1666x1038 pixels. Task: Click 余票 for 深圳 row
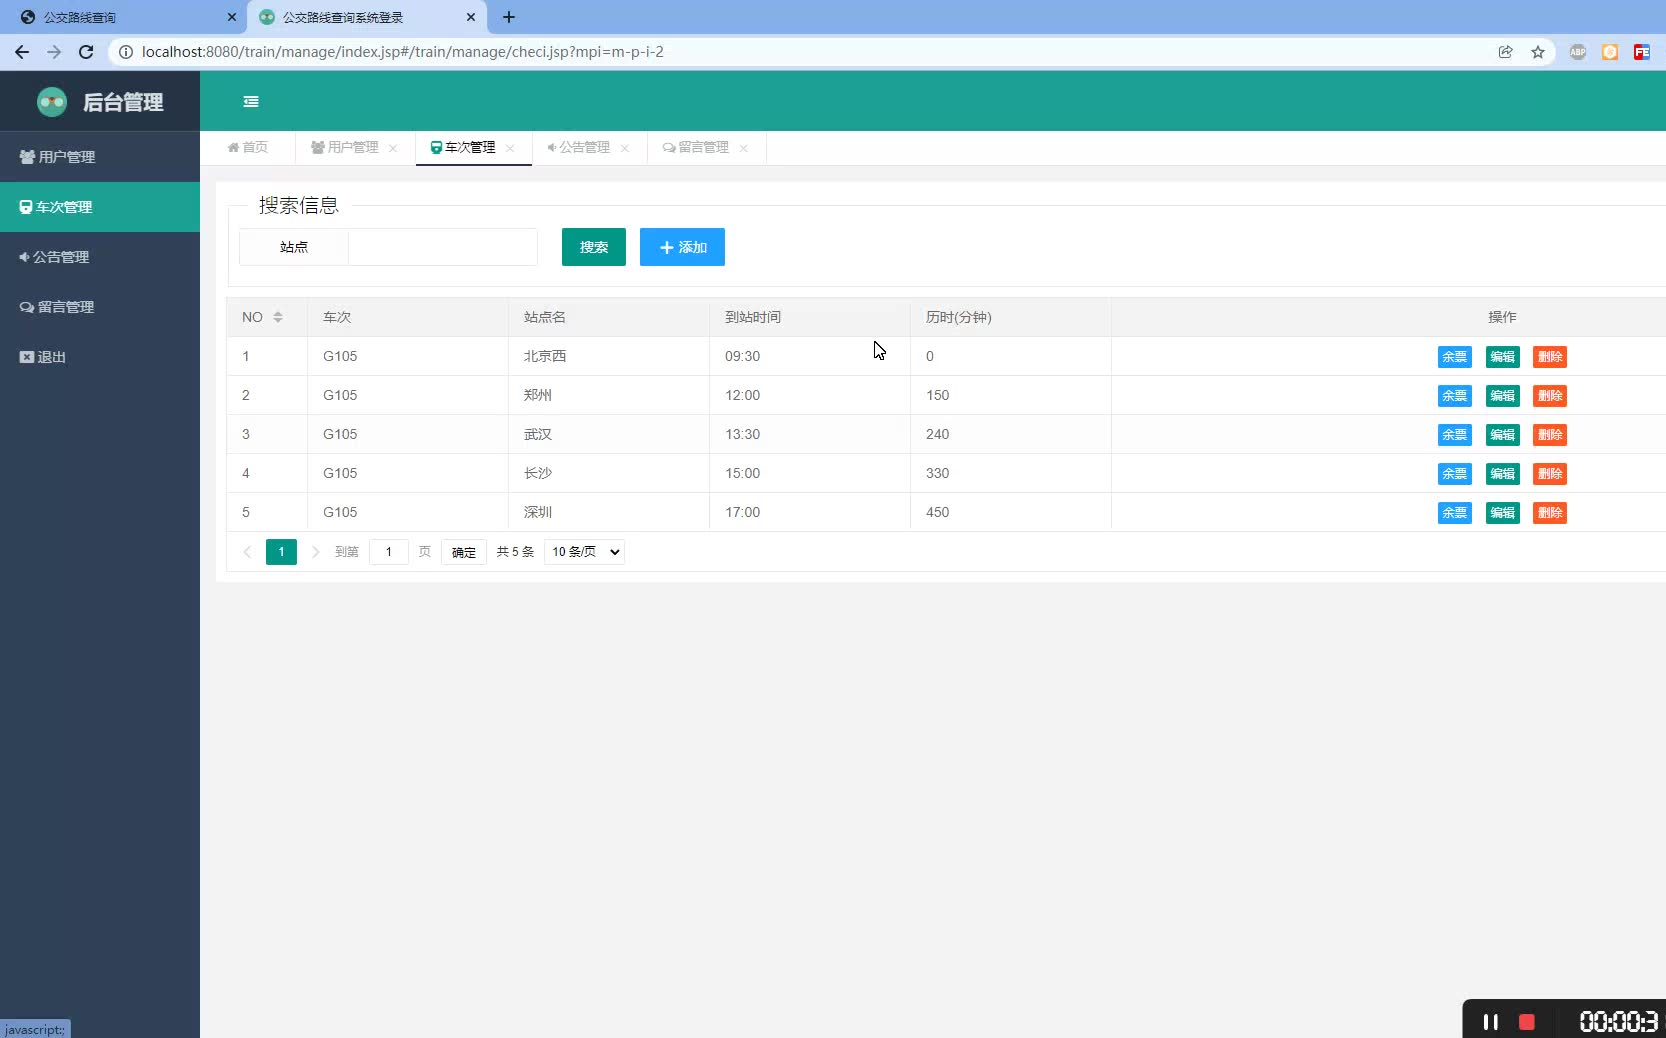coord(1455,513)
